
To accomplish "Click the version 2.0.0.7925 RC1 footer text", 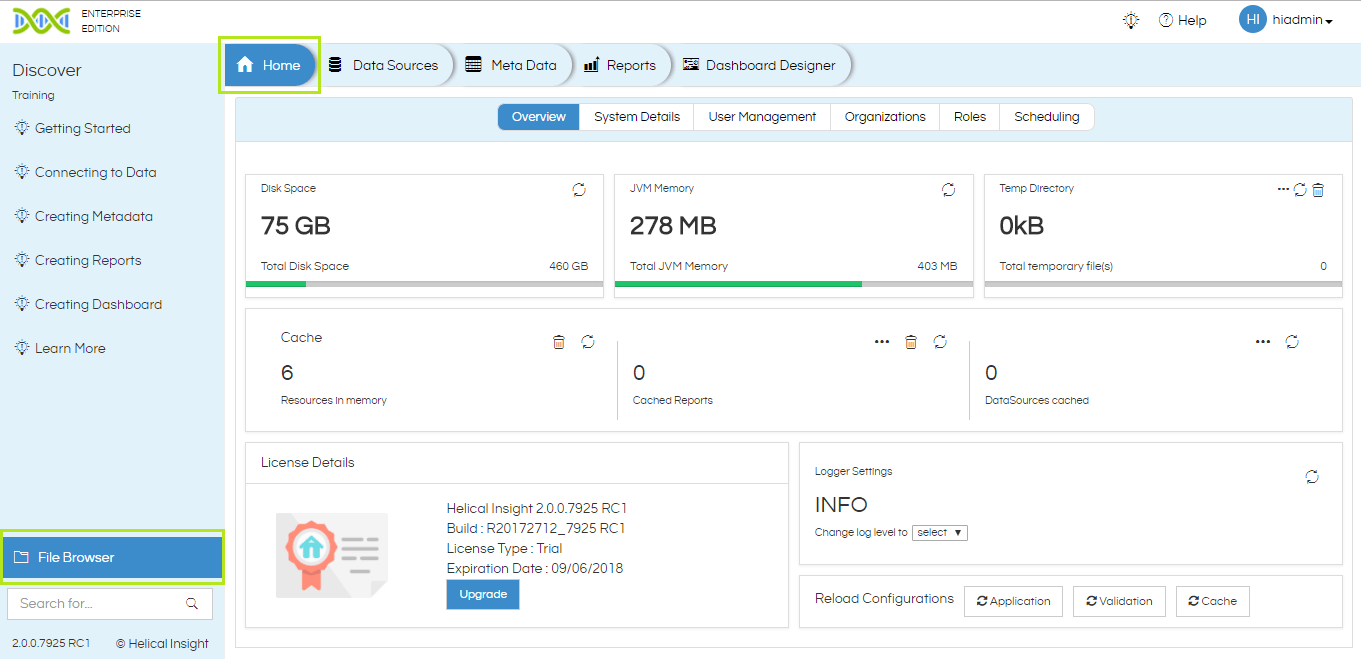I will click(51, 643).
